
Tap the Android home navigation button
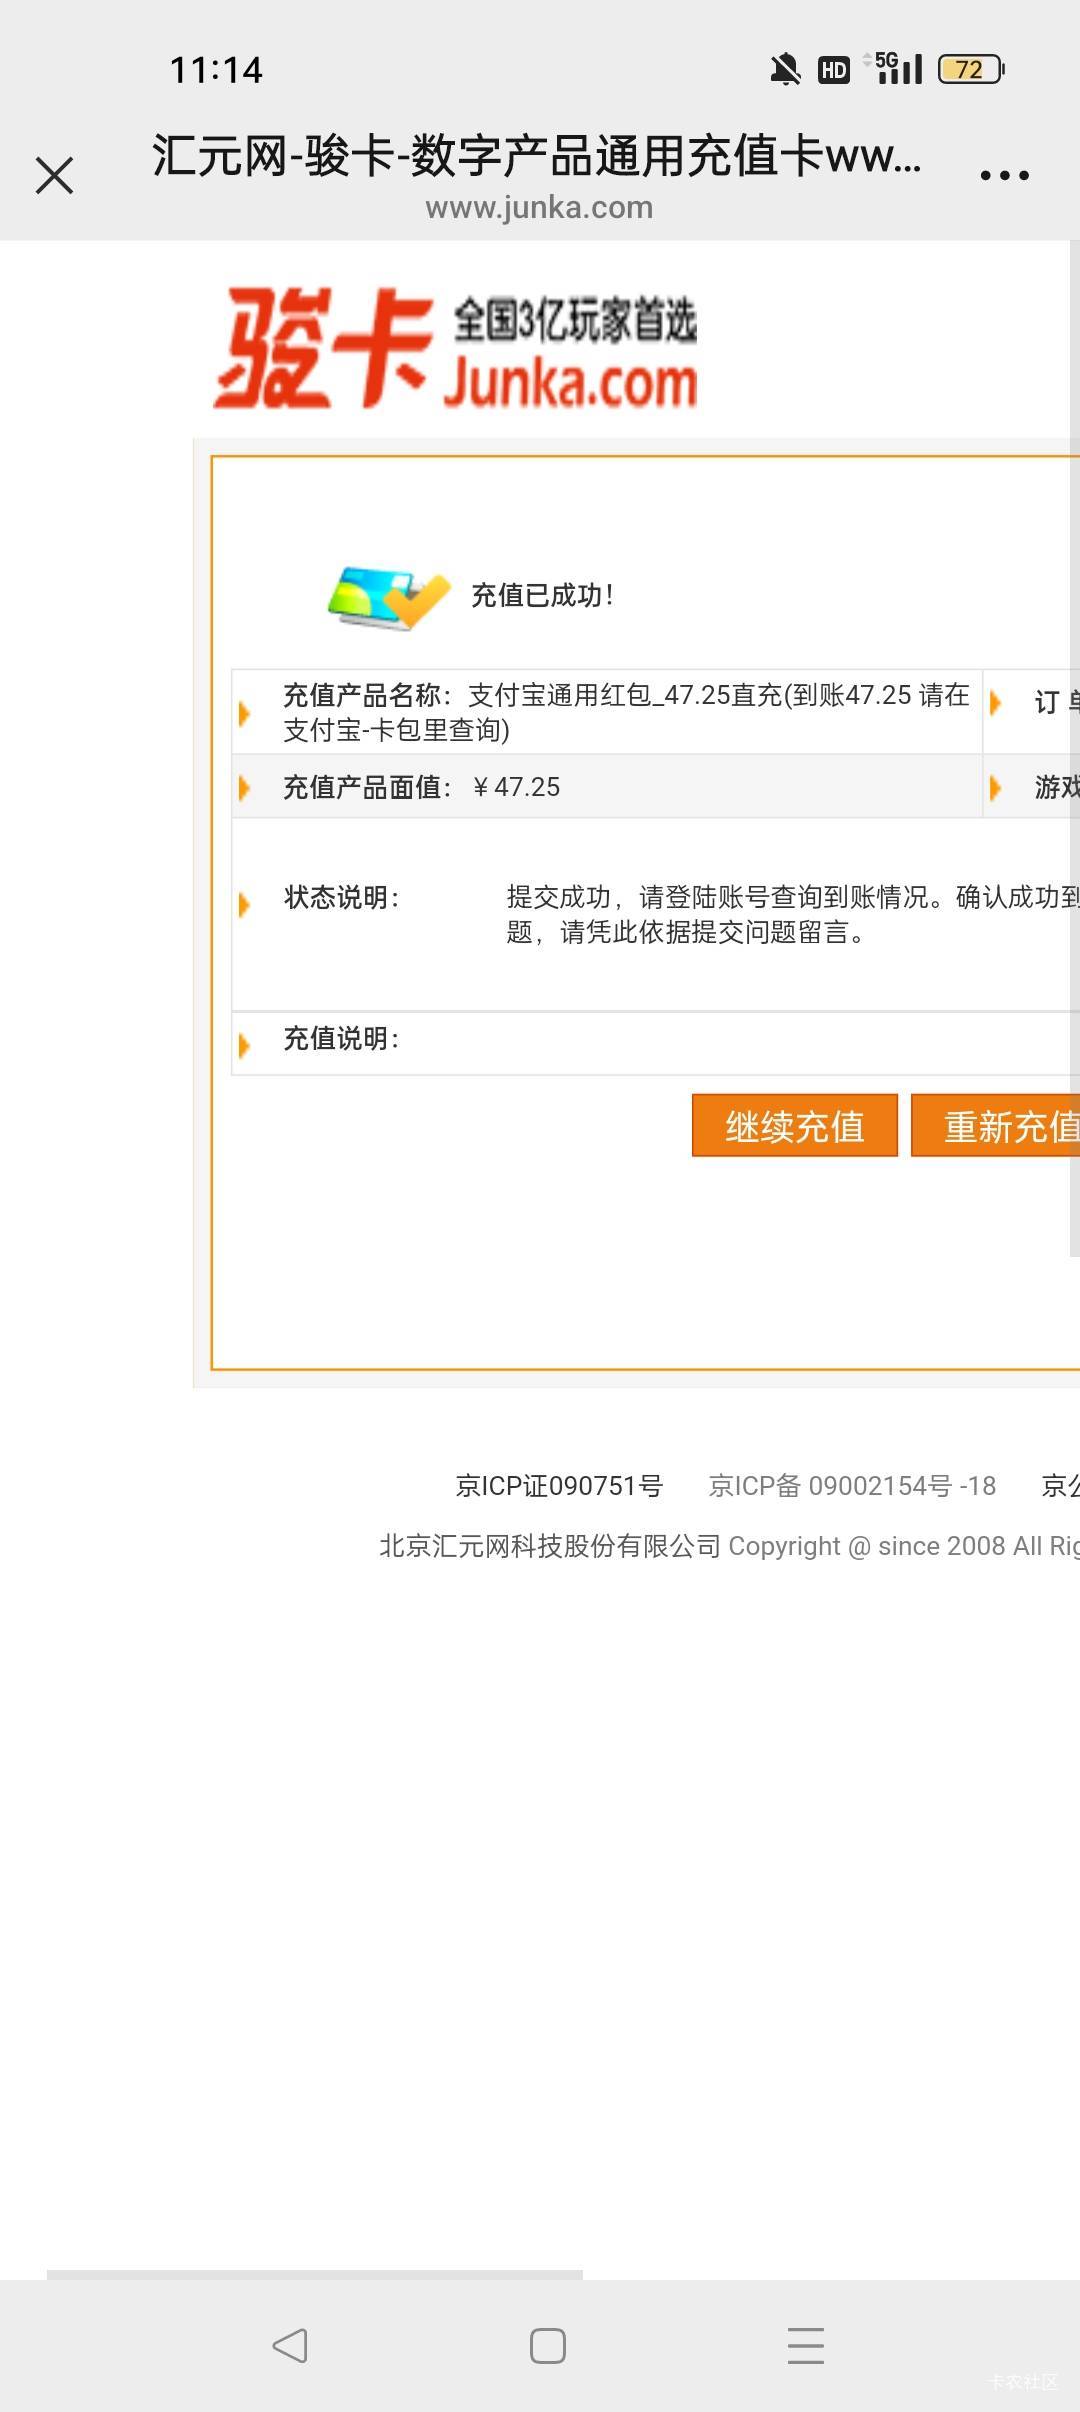pos(548,2345)
